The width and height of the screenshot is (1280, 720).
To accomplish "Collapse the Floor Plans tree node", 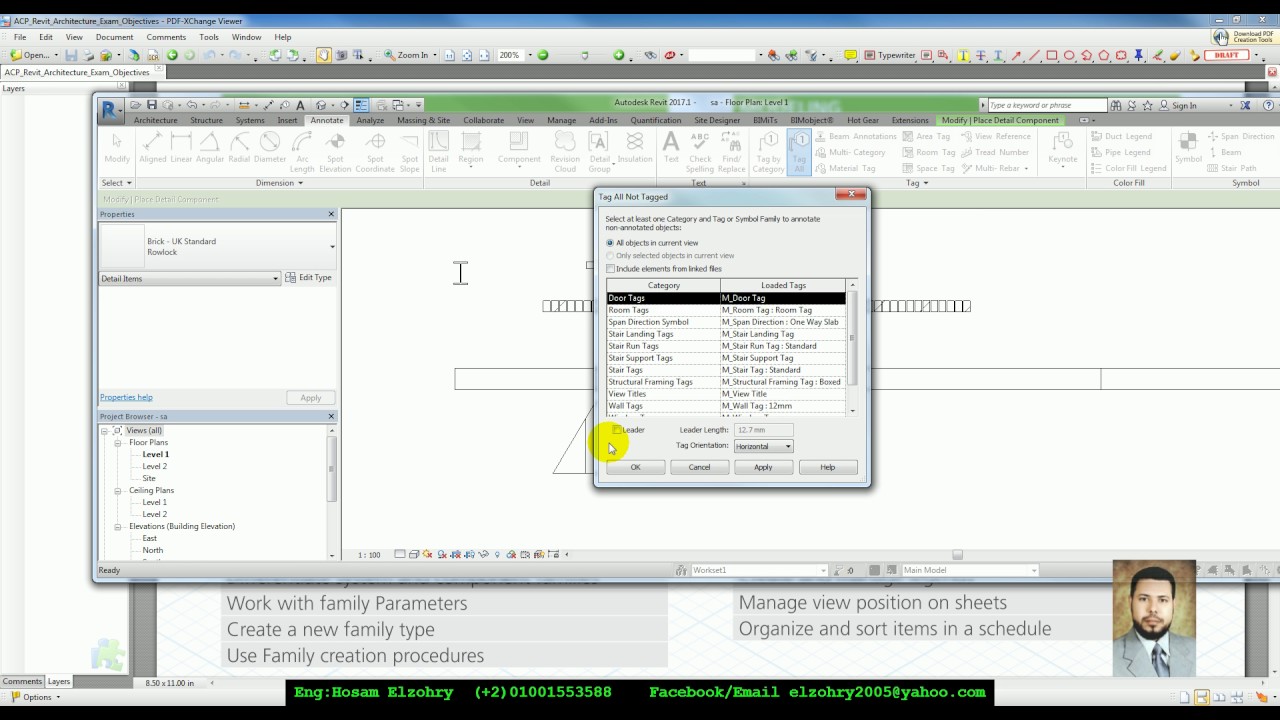I will [x=118, y=442].
